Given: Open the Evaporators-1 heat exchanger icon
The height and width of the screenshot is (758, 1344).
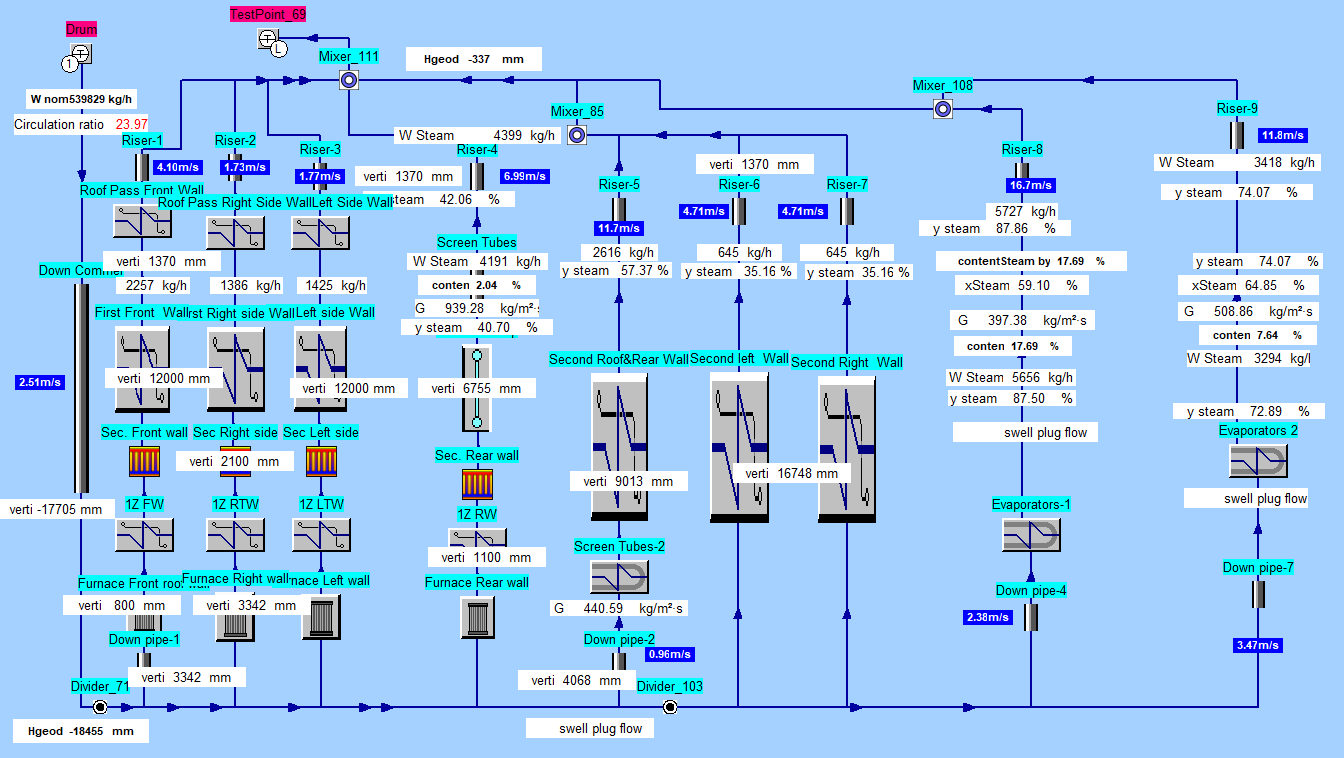Looking at the screenshot, I should click(1031, 535).
